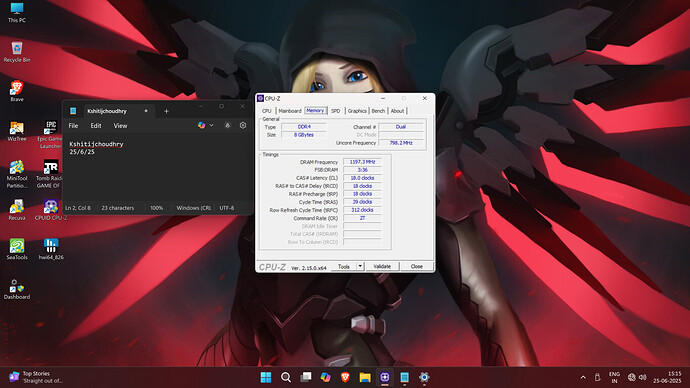Launch SeaTools from the desktop
The image size is (690, 388).
tap(17, 249)
